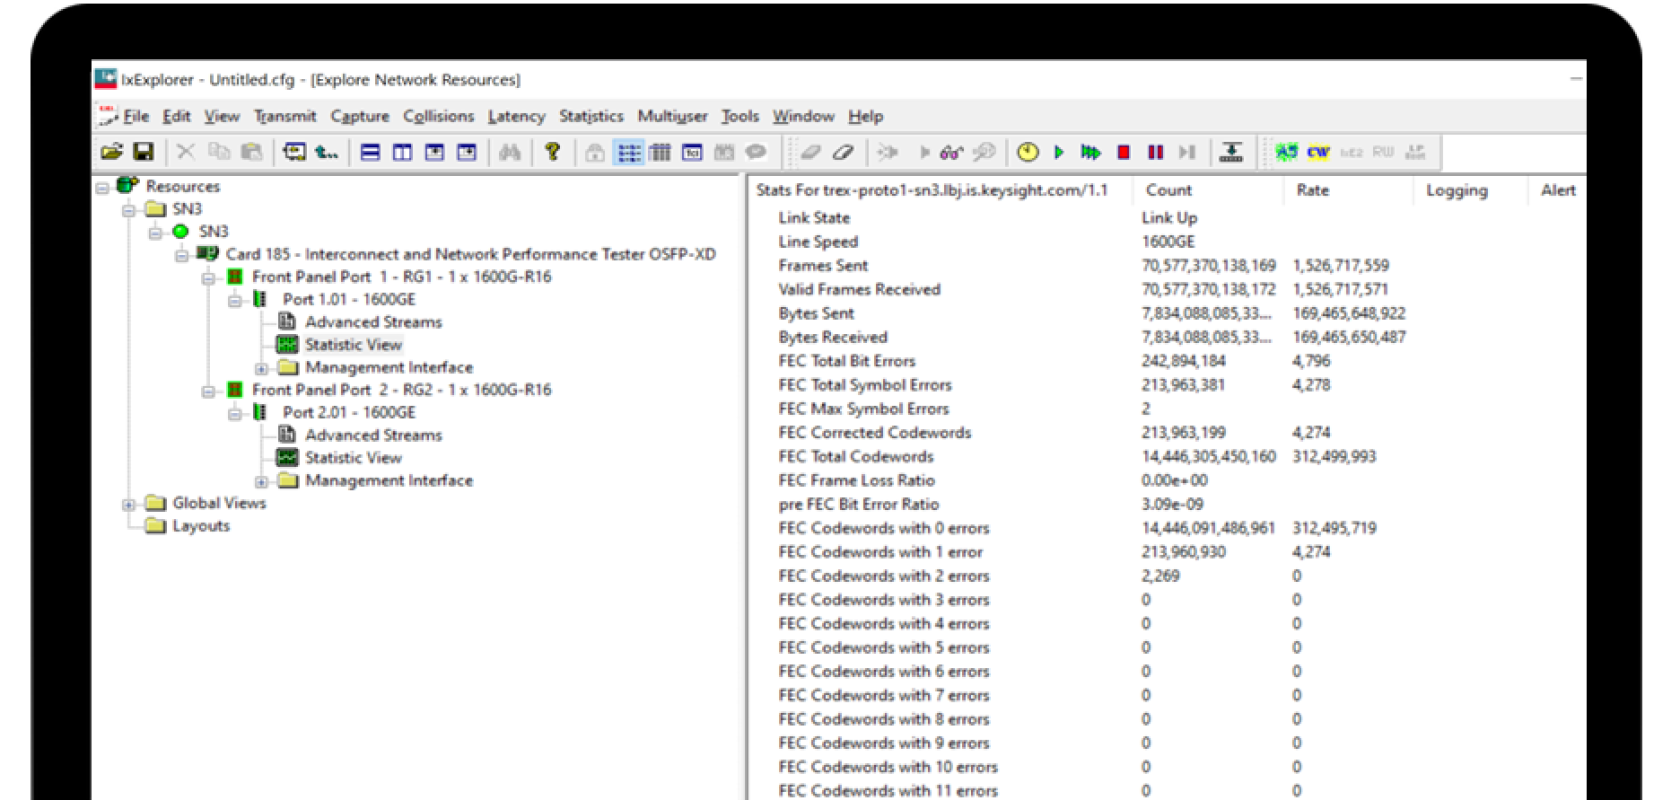The image size is (1680, 800).
Task: Click the Copy toolbar icon
Action: 219,152
